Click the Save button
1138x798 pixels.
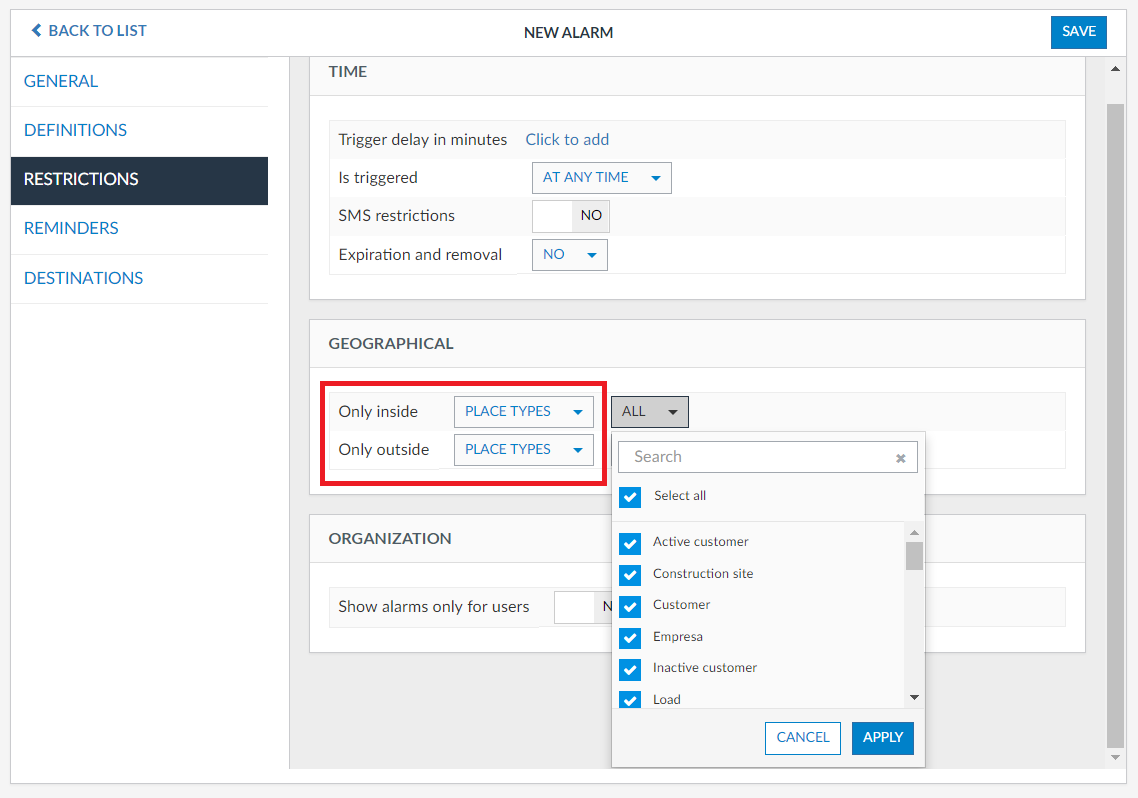pos(1078,32)
